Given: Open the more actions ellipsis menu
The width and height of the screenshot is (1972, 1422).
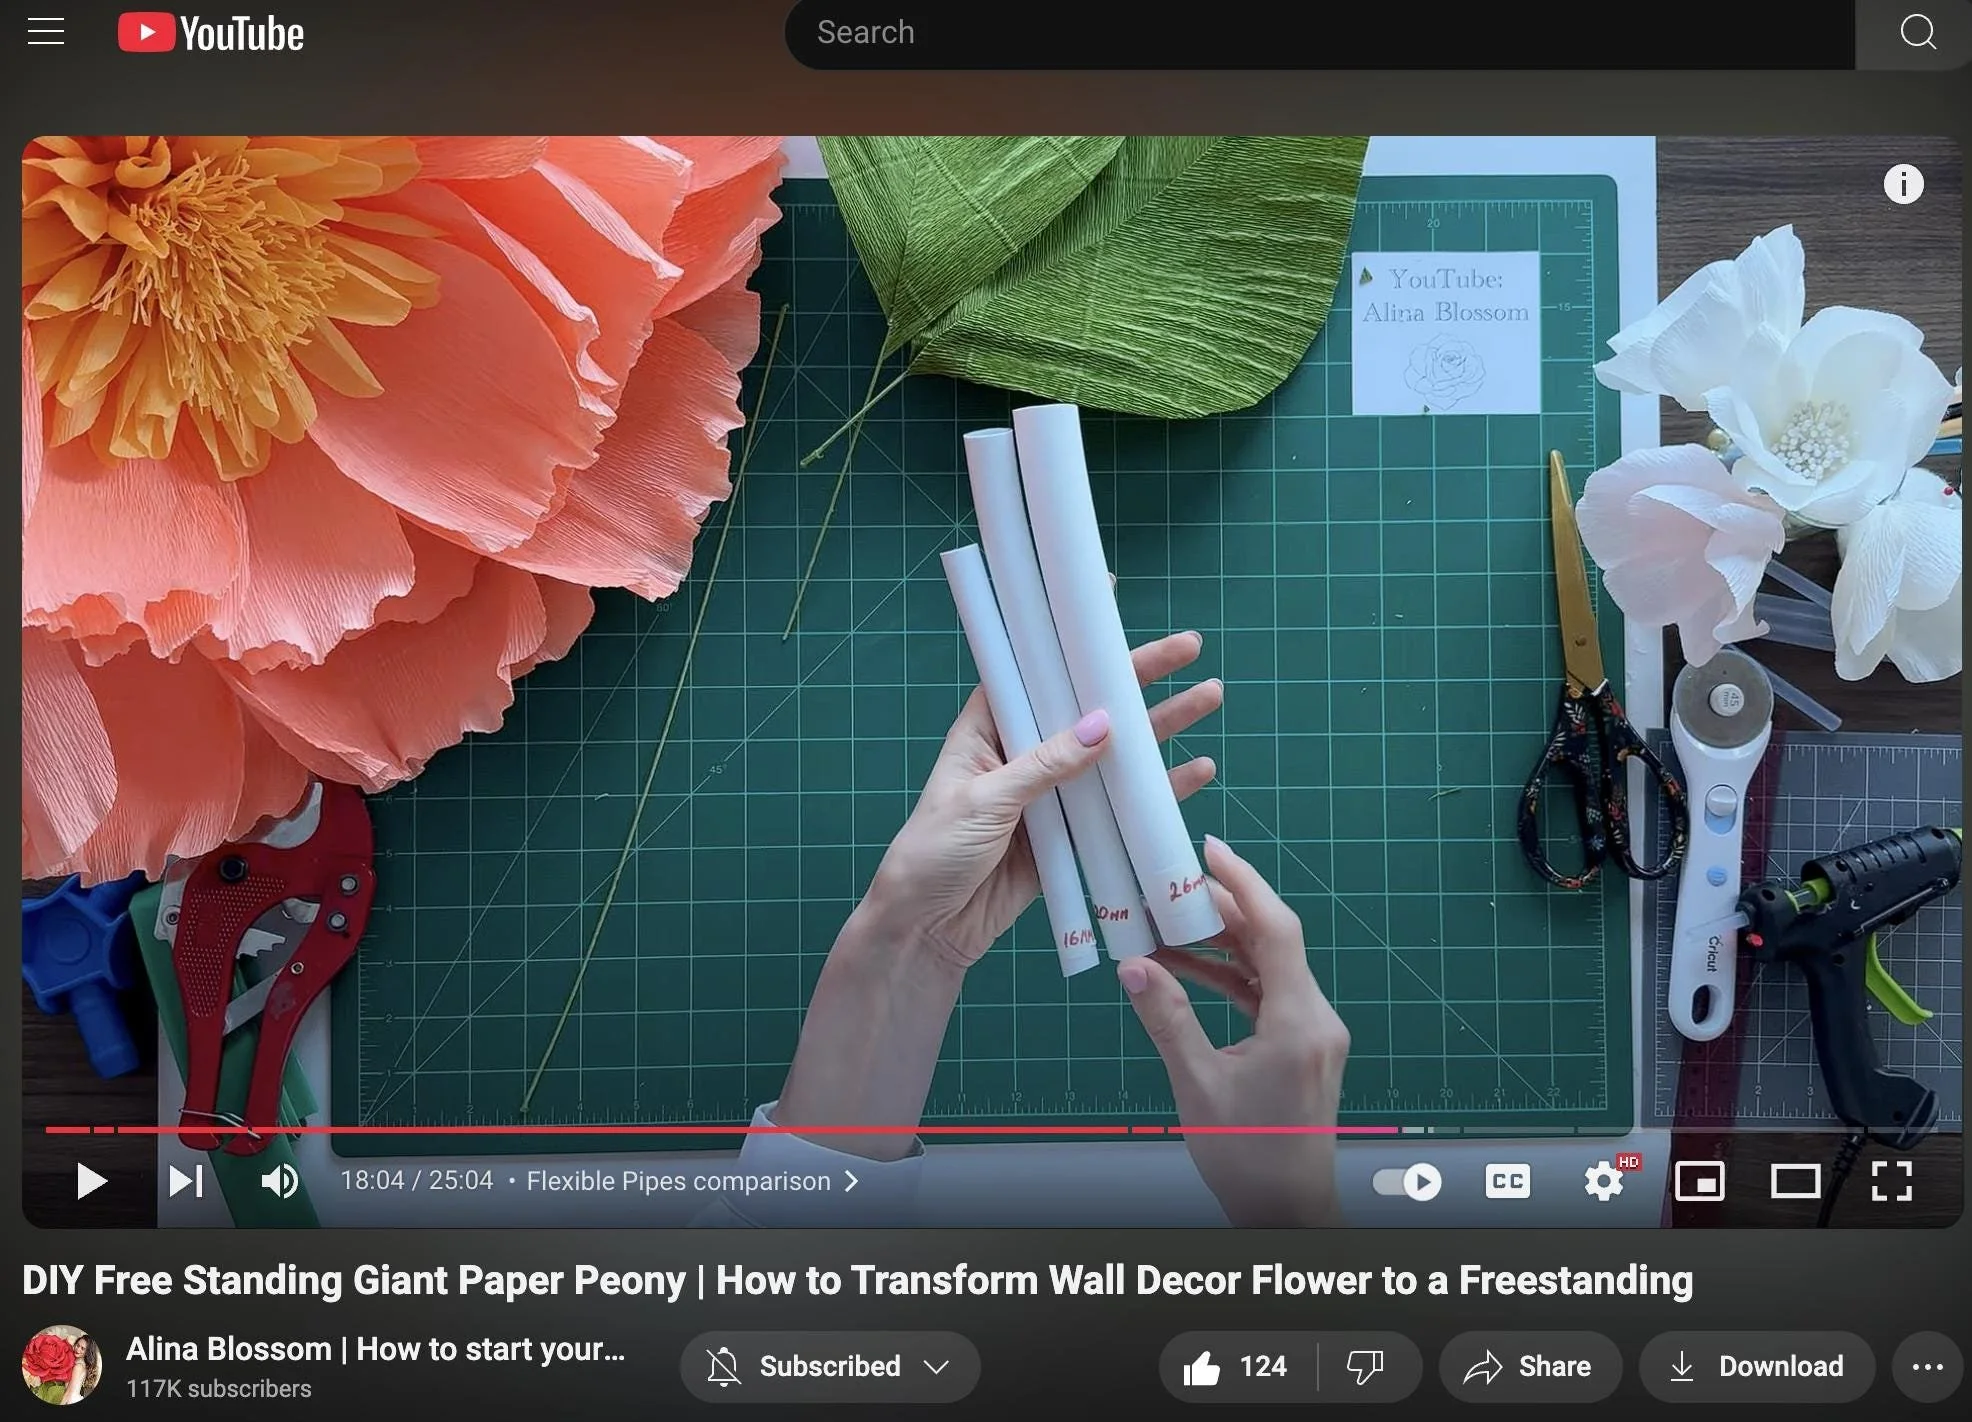Looking at the screenshot, I should tap(1927, 1366).
